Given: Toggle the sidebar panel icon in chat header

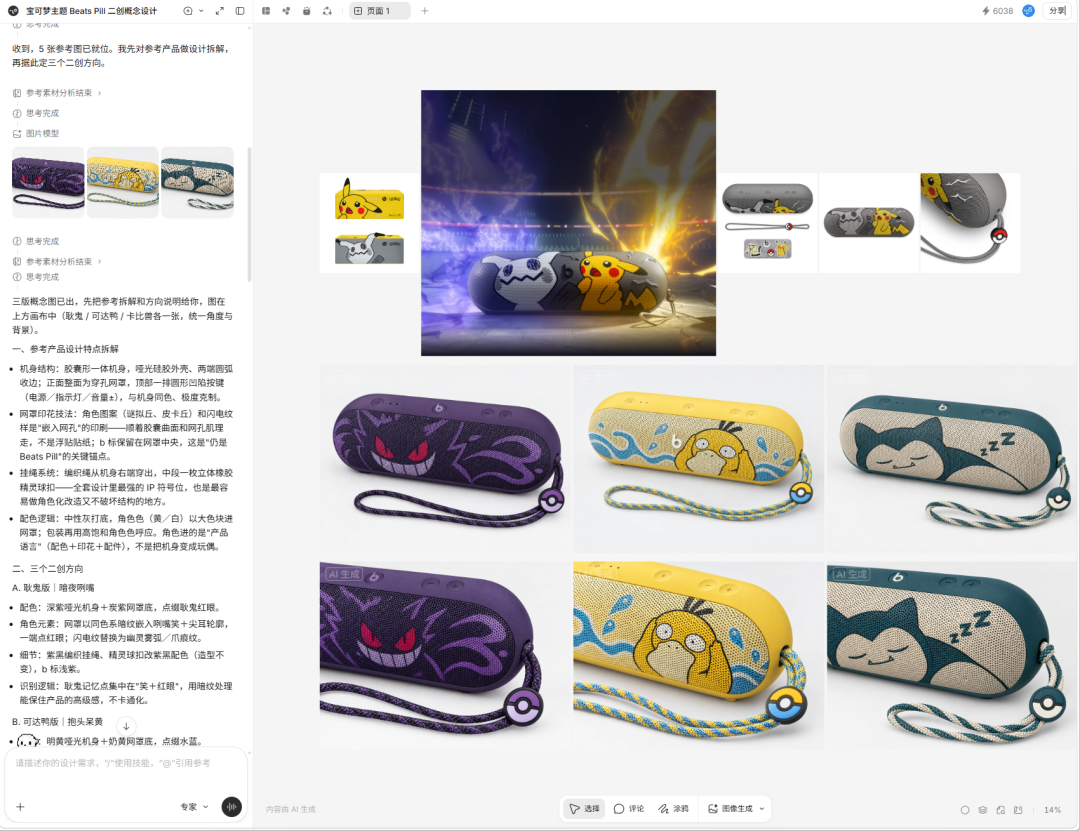Looking at the screenshot, I should [x=240, y=11].
